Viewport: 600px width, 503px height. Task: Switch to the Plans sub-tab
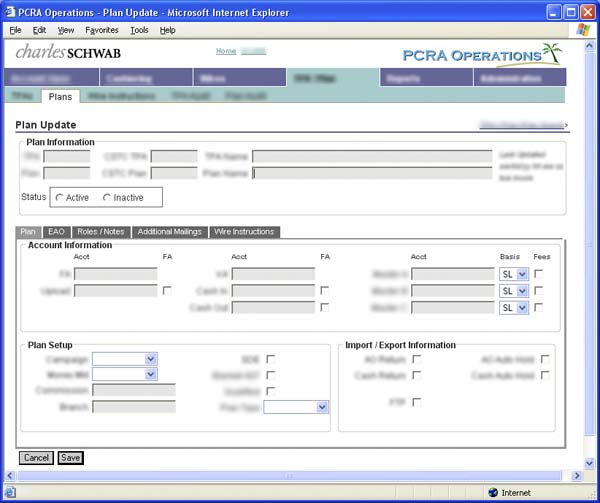click(60, 97)
